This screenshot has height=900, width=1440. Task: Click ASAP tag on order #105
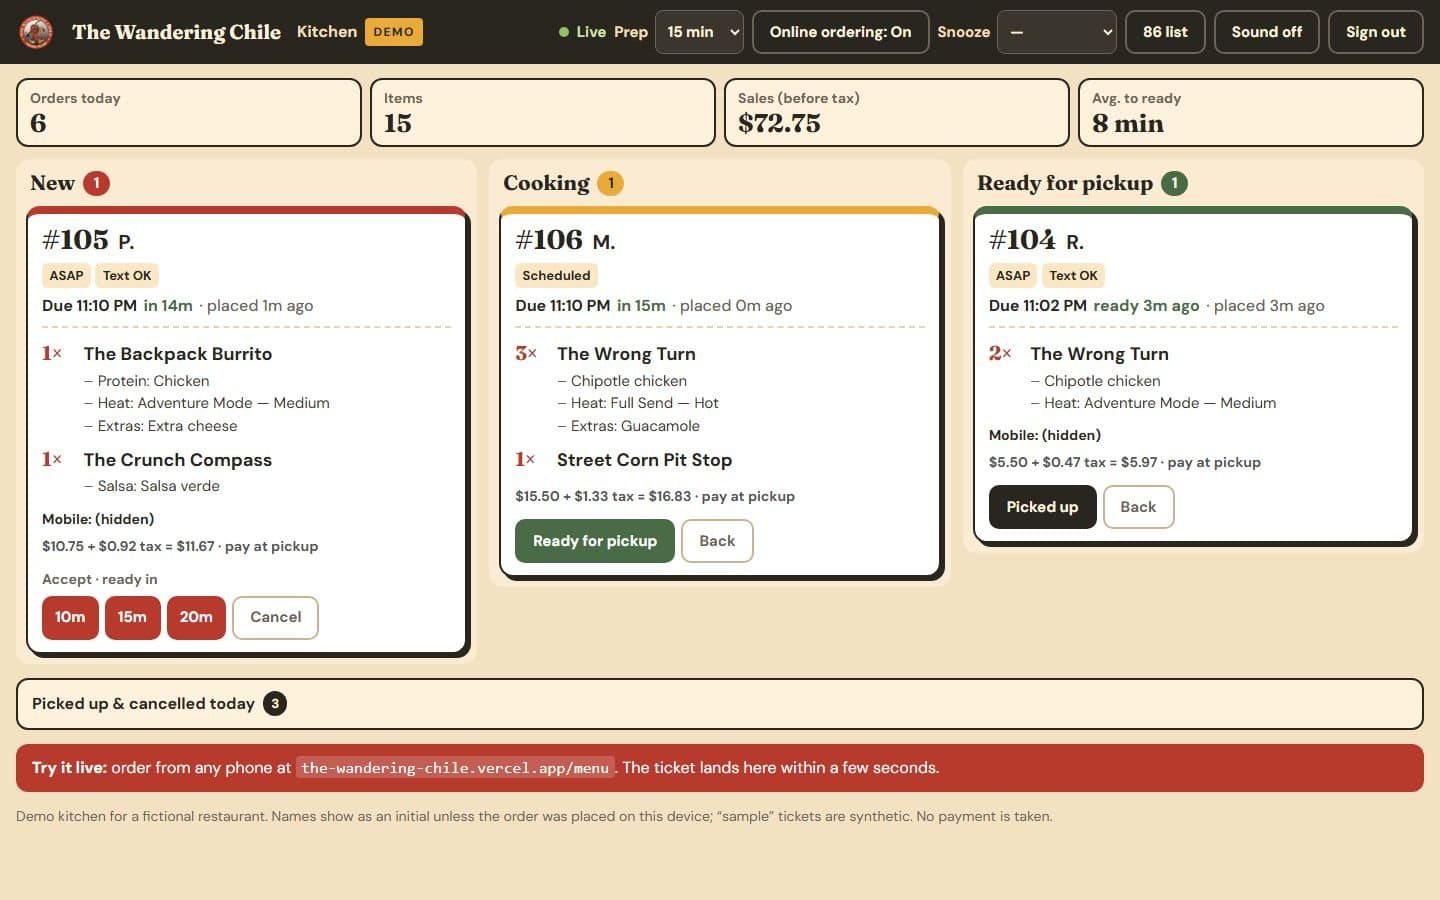point(66,275)
